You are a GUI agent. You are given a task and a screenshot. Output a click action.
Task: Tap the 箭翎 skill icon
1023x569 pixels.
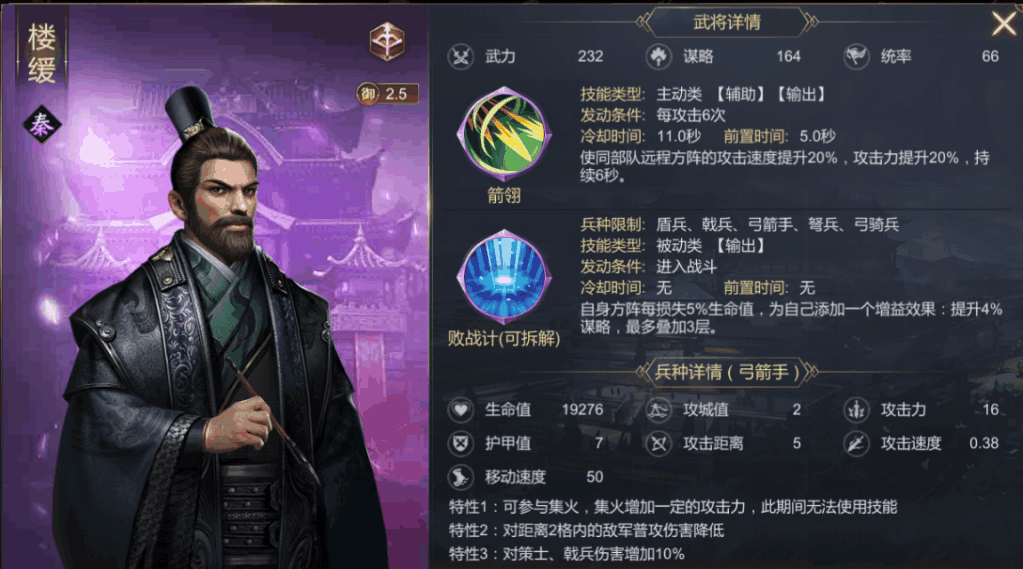coord(504,134)
